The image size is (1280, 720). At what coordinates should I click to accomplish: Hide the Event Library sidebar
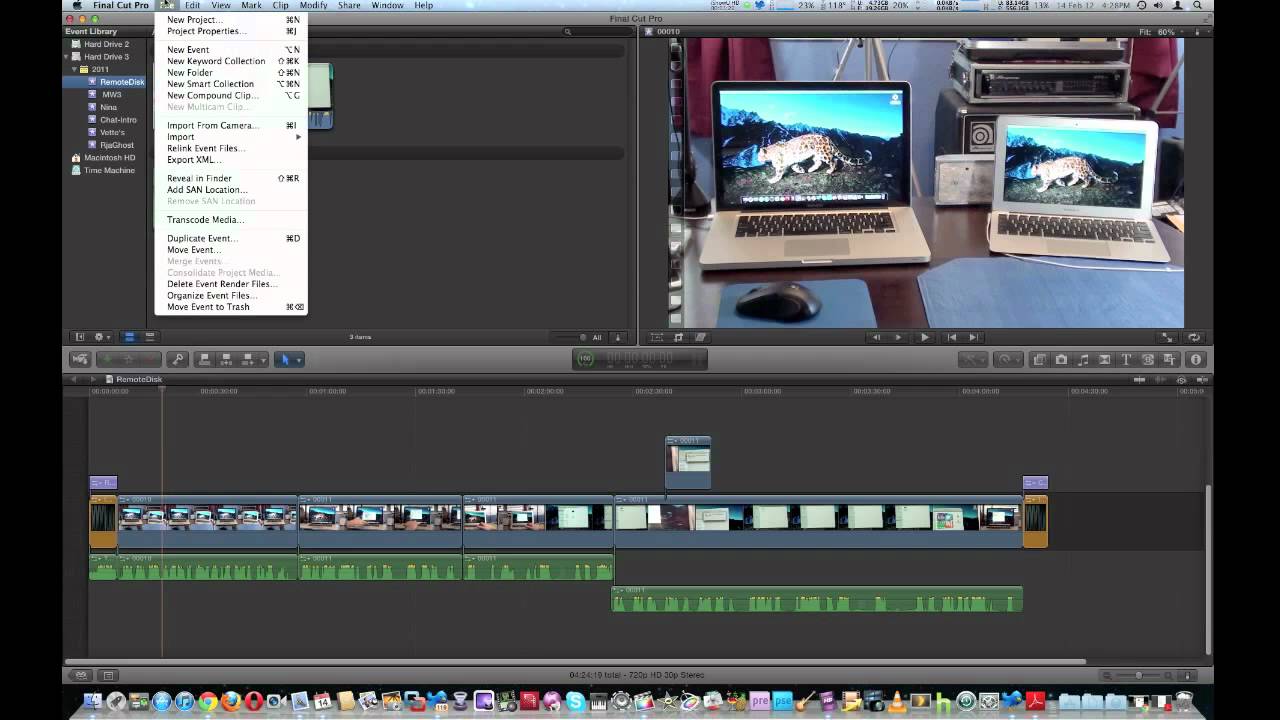80,337
